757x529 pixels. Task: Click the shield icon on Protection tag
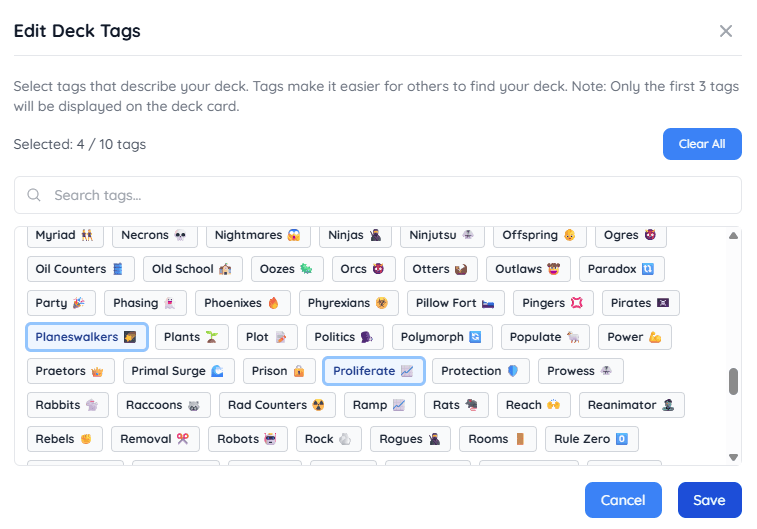click(x=513, y=371)
